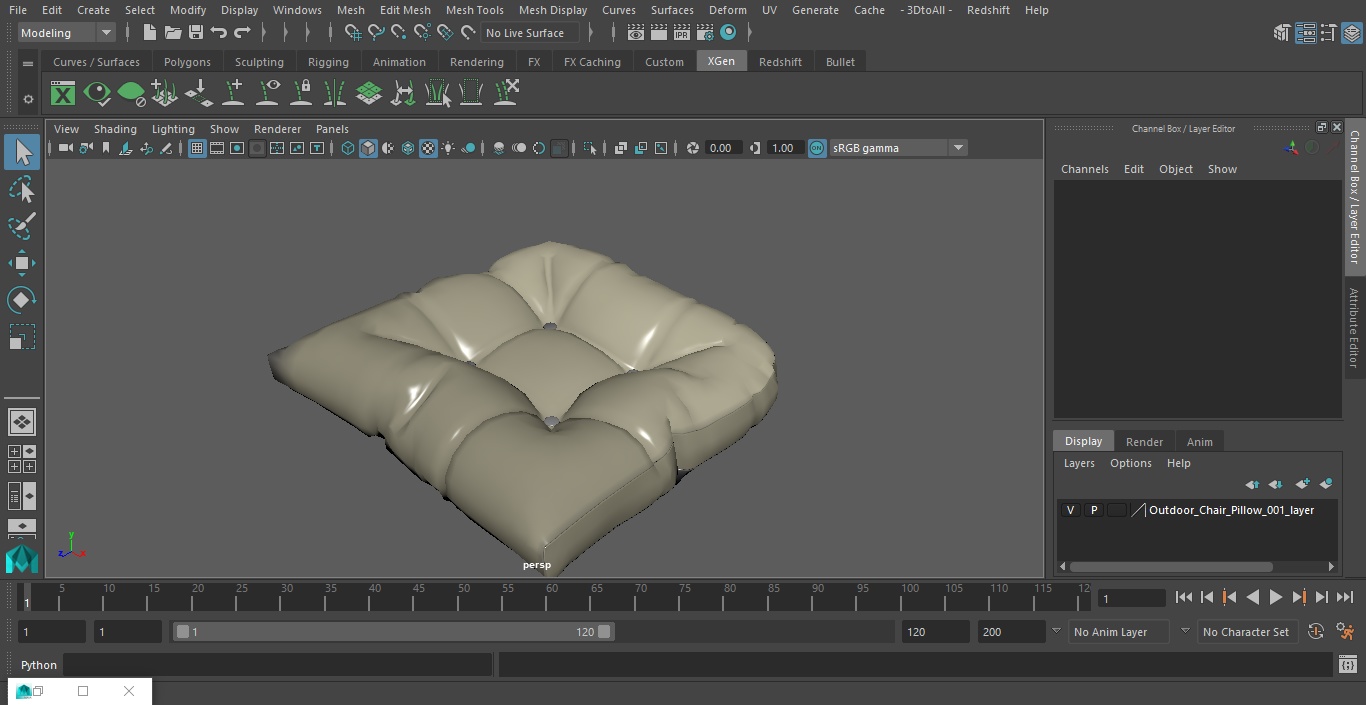Toggle playback P box of the layer
The height and width of the screenshot is (705, 1366).
(x=1093, y=510)
